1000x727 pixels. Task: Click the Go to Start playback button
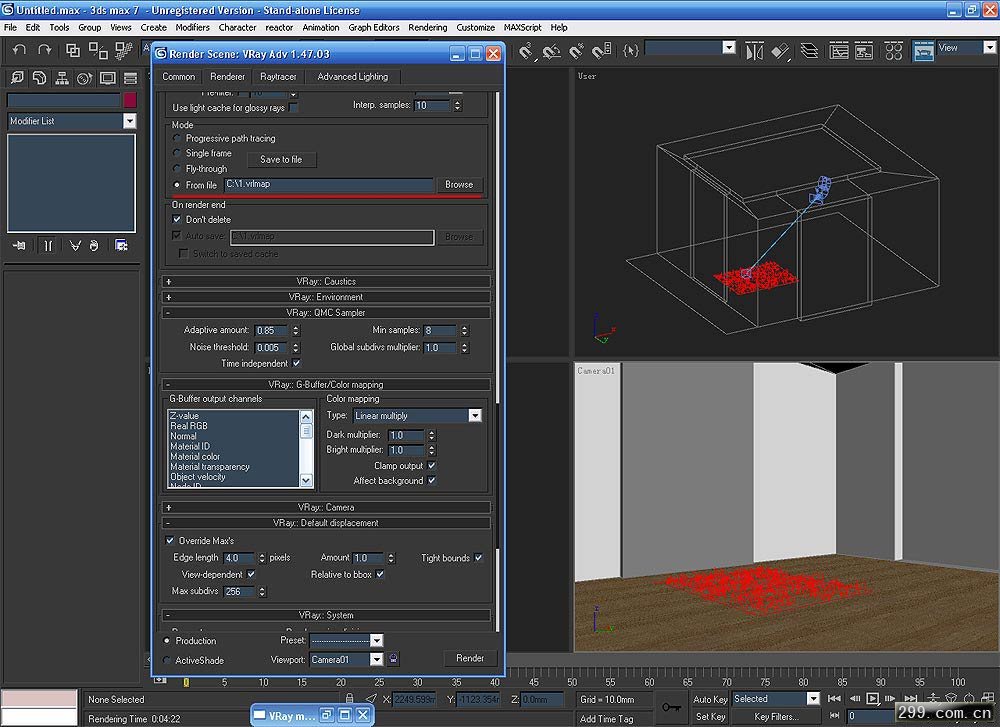pos(834,699)
